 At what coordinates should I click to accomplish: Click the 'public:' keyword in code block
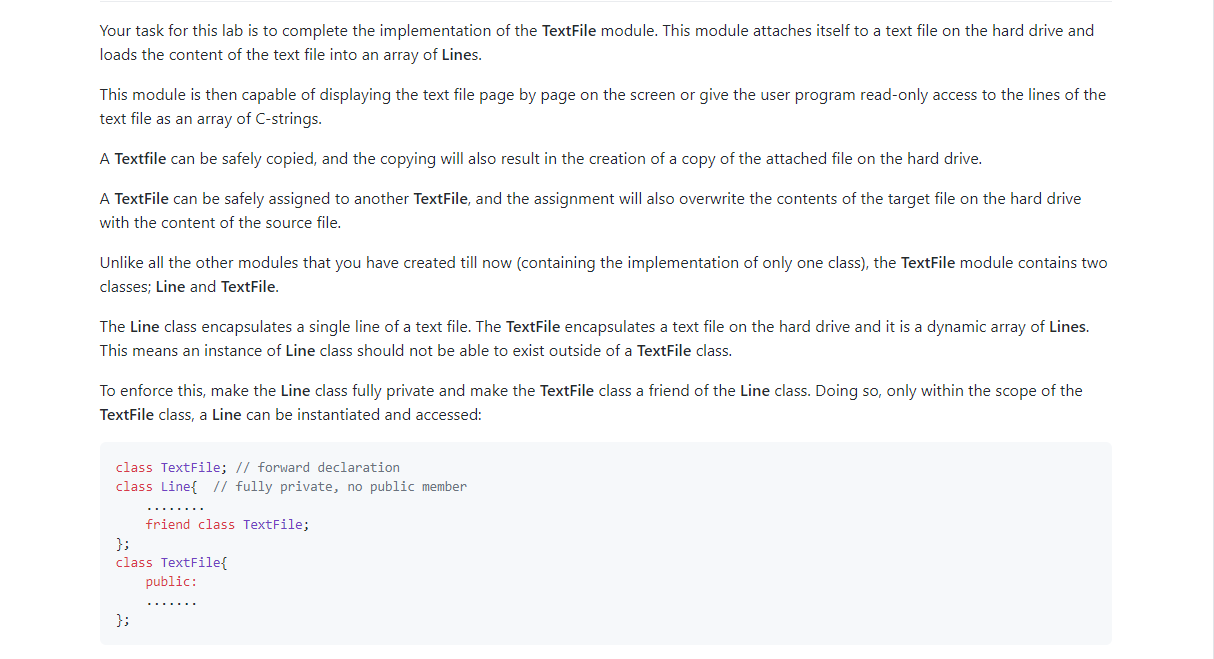tap(172, 582)
